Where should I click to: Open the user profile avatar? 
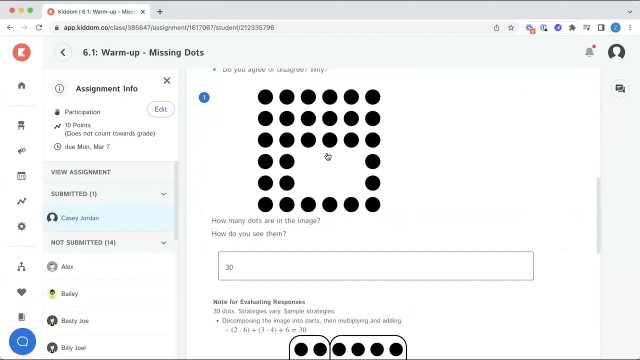pyautogui.click(x=616, y=52)
